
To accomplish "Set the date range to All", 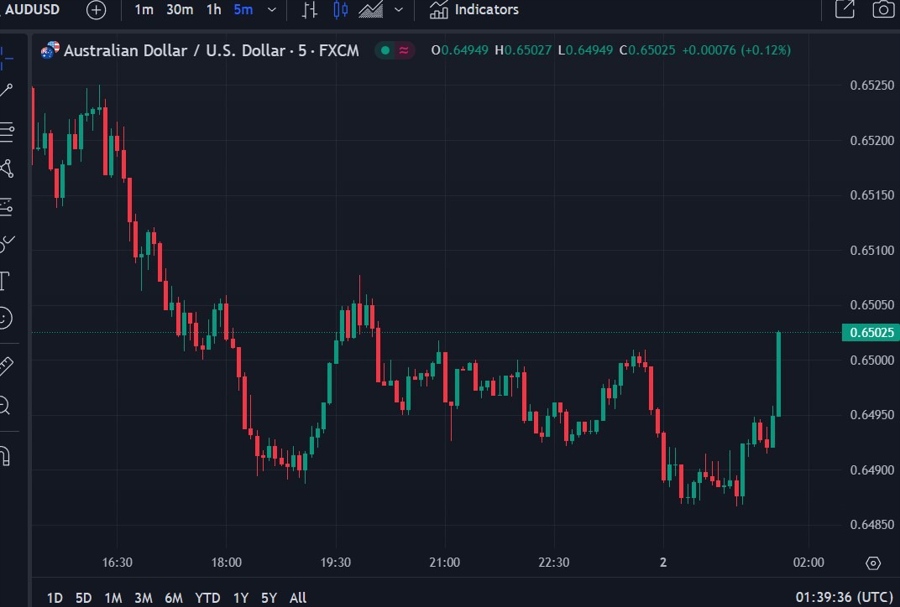I will [298, 598].
